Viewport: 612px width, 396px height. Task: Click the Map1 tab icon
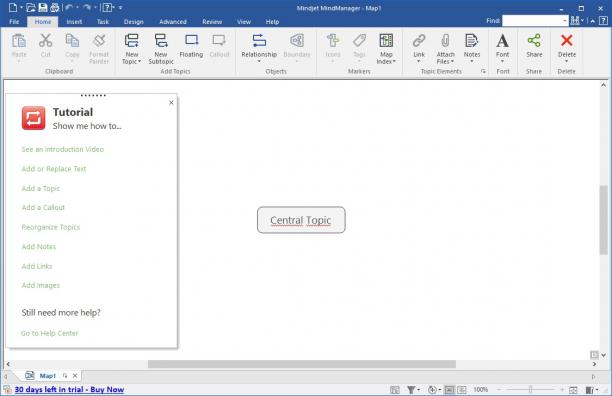[x=30, y=375]
